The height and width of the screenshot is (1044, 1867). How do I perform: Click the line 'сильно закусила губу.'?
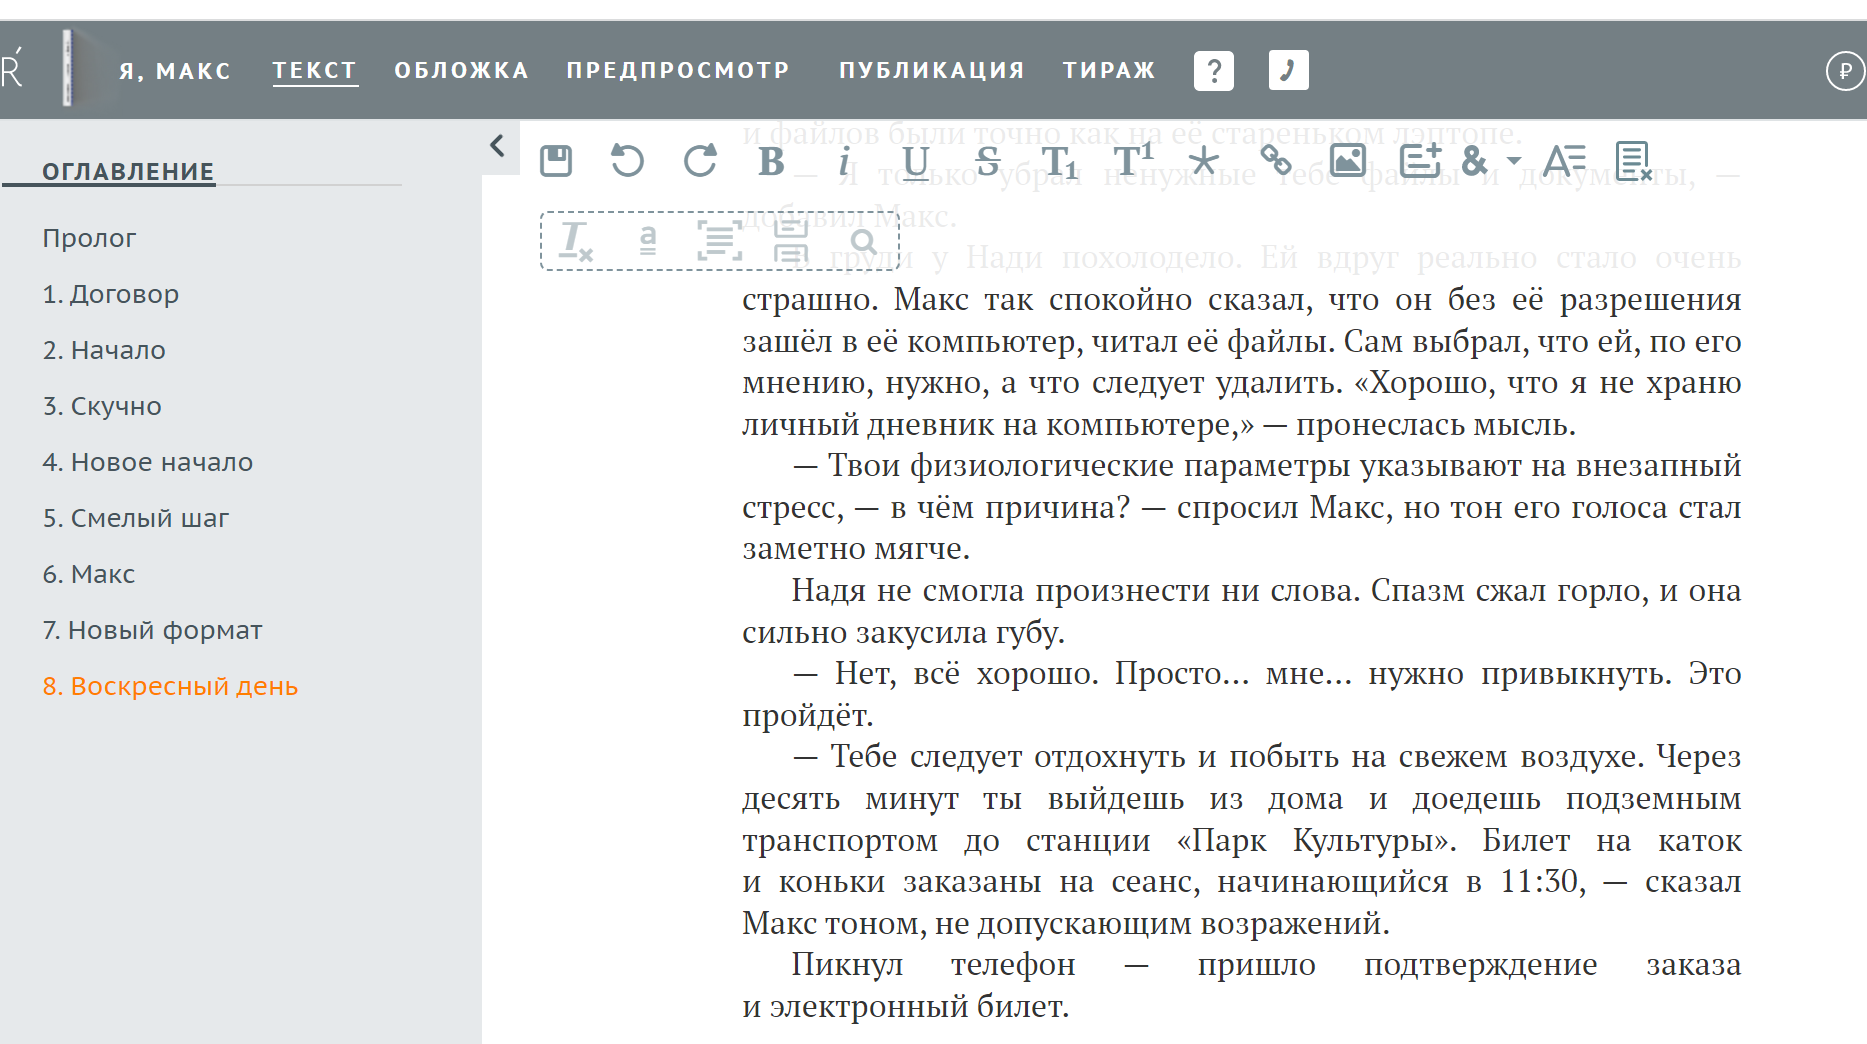coord(904,632)
